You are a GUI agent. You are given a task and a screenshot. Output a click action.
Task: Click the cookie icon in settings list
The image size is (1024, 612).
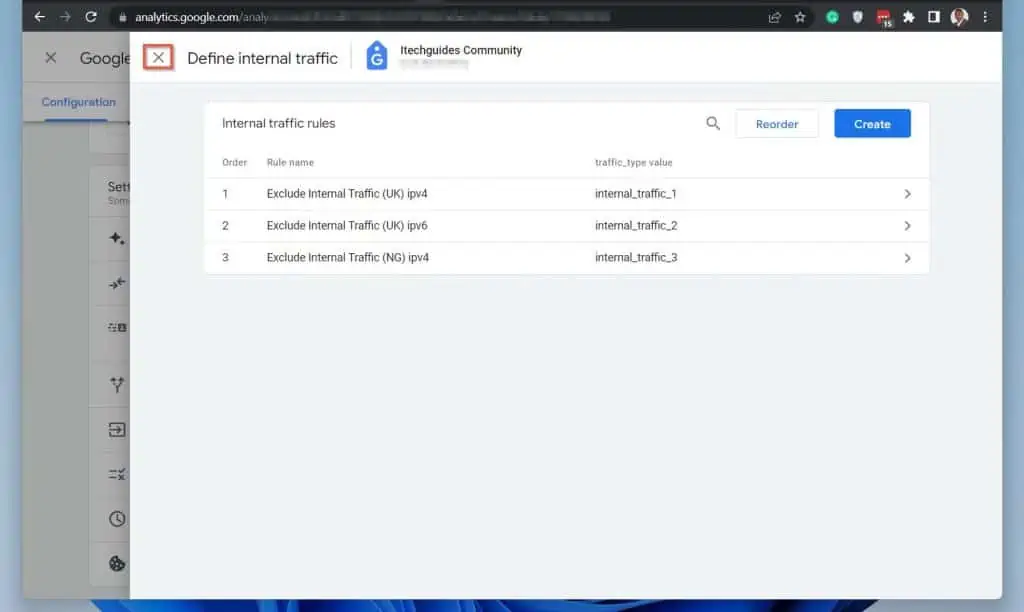coord(117,563)
